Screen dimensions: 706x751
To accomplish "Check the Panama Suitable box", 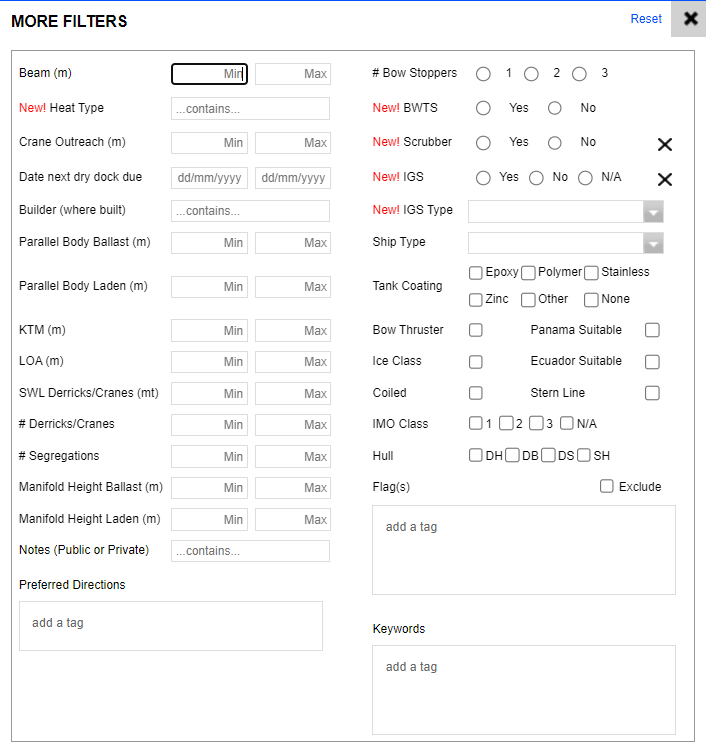I will [x=652, y=330].
